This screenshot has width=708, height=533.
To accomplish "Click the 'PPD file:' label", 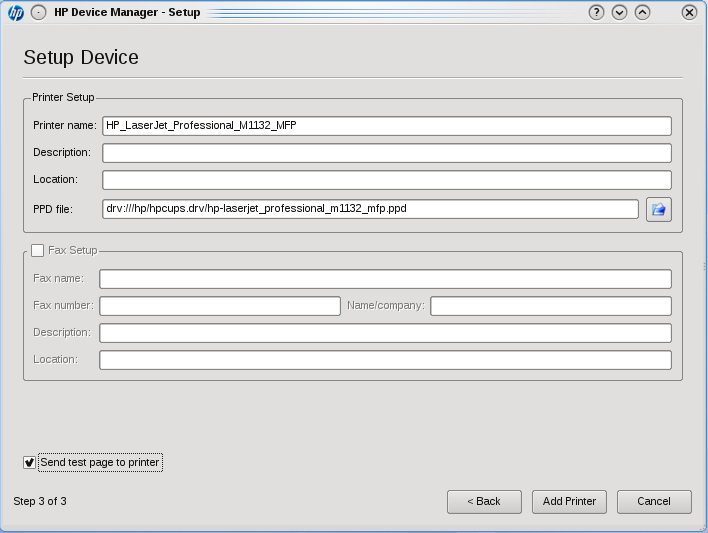I will tap(53, 210).
